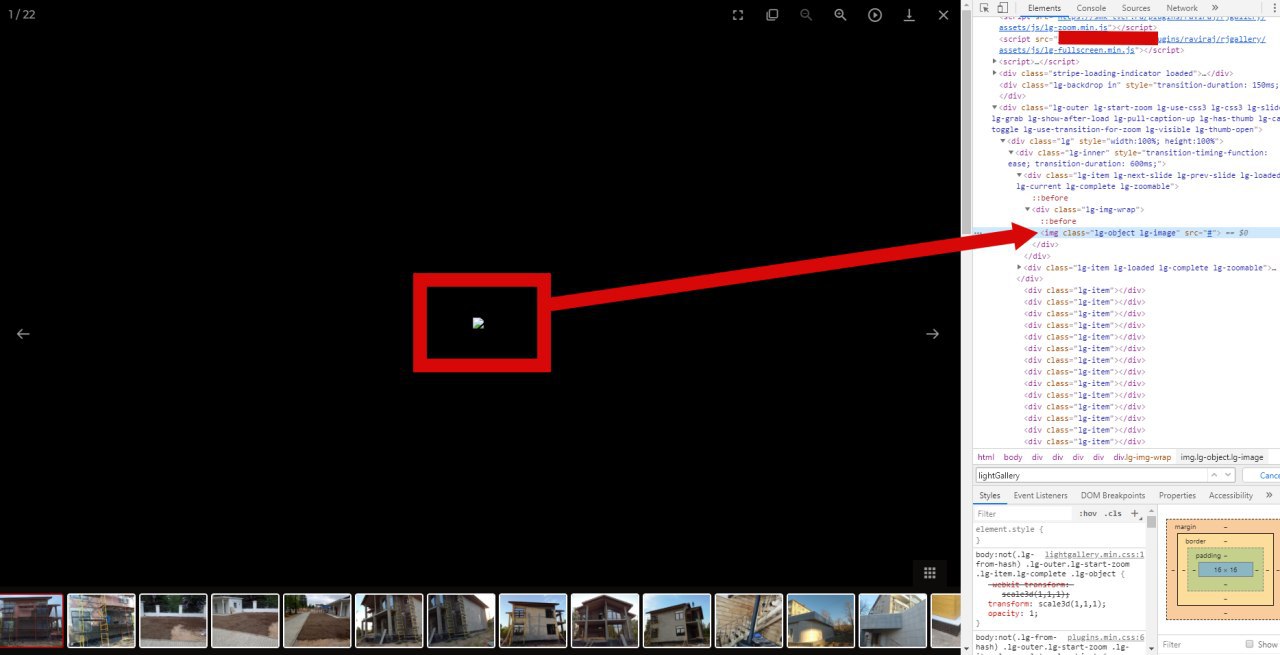
Task: Toggle the :hov element state panel
Action: click(1088, 514)
